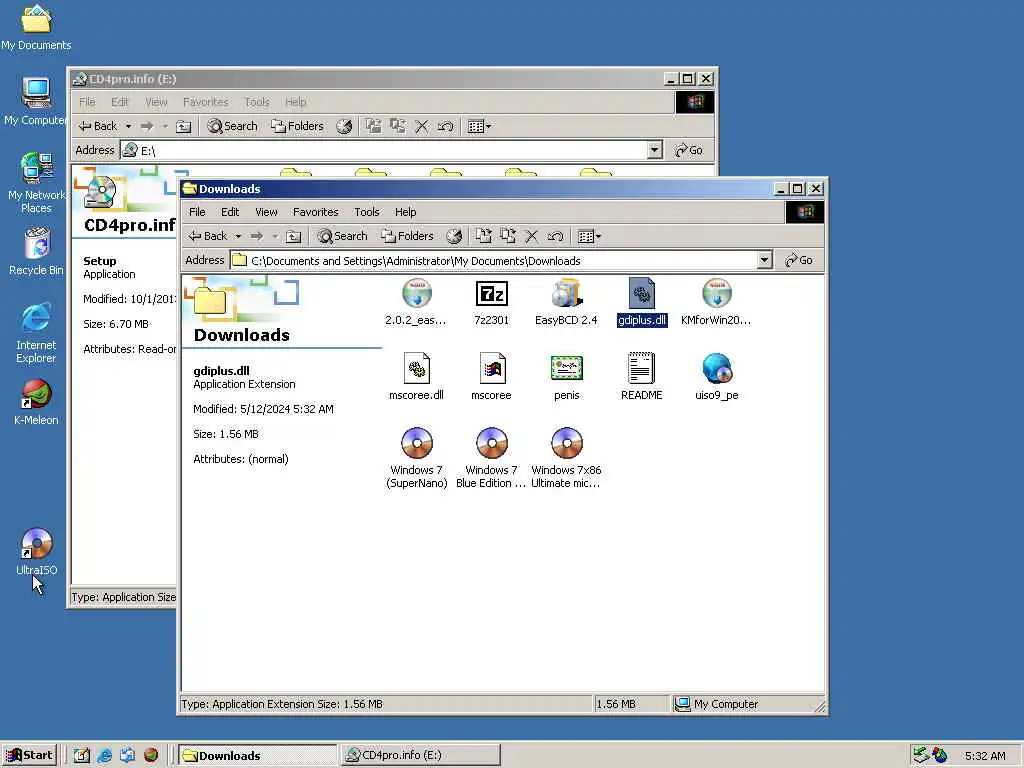Open Back history dropdown arrow in Downloads window

238,236
